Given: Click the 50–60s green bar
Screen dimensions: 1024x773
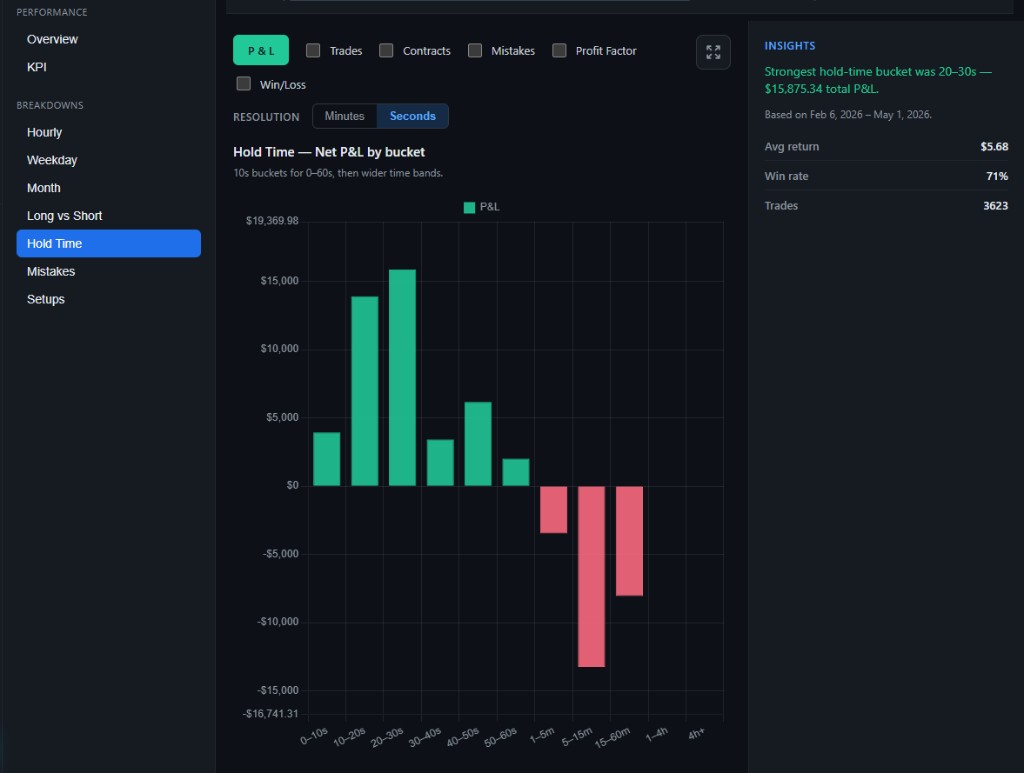Looking at the screenshot, I should tap(516, 472).
